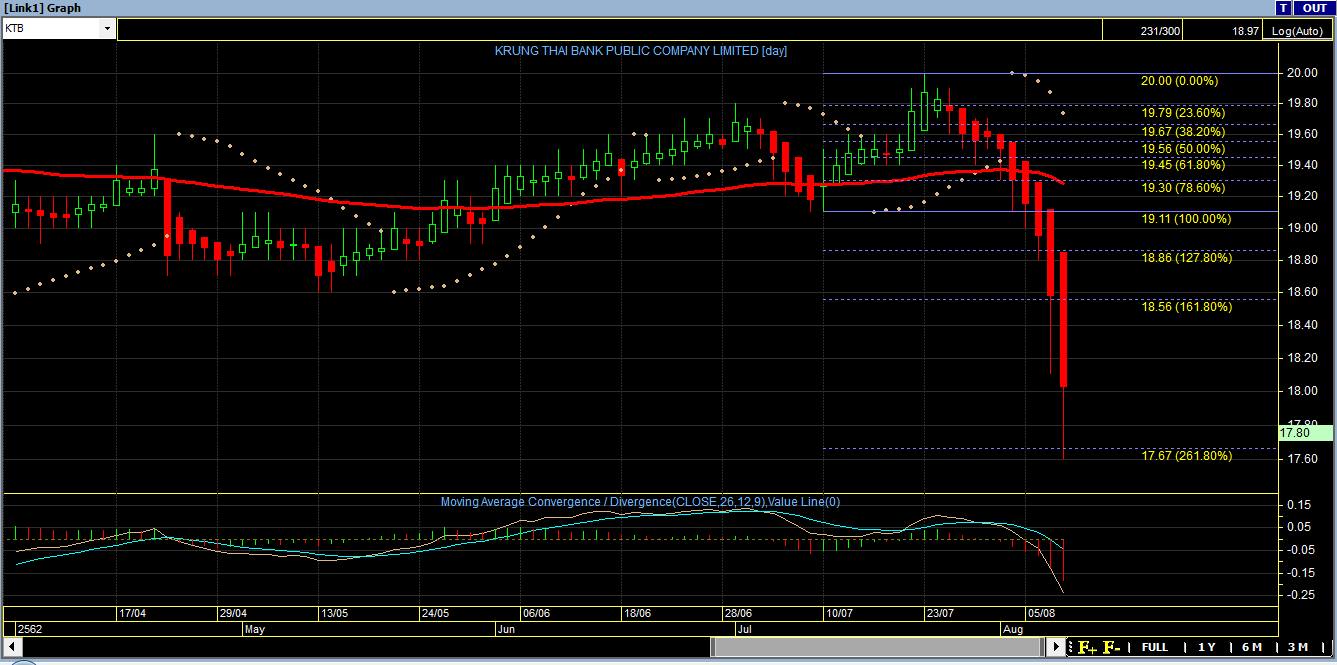This screenshot has height=665, width=1337.
Task: Click the 10/07 date marker
Action: 838,613
